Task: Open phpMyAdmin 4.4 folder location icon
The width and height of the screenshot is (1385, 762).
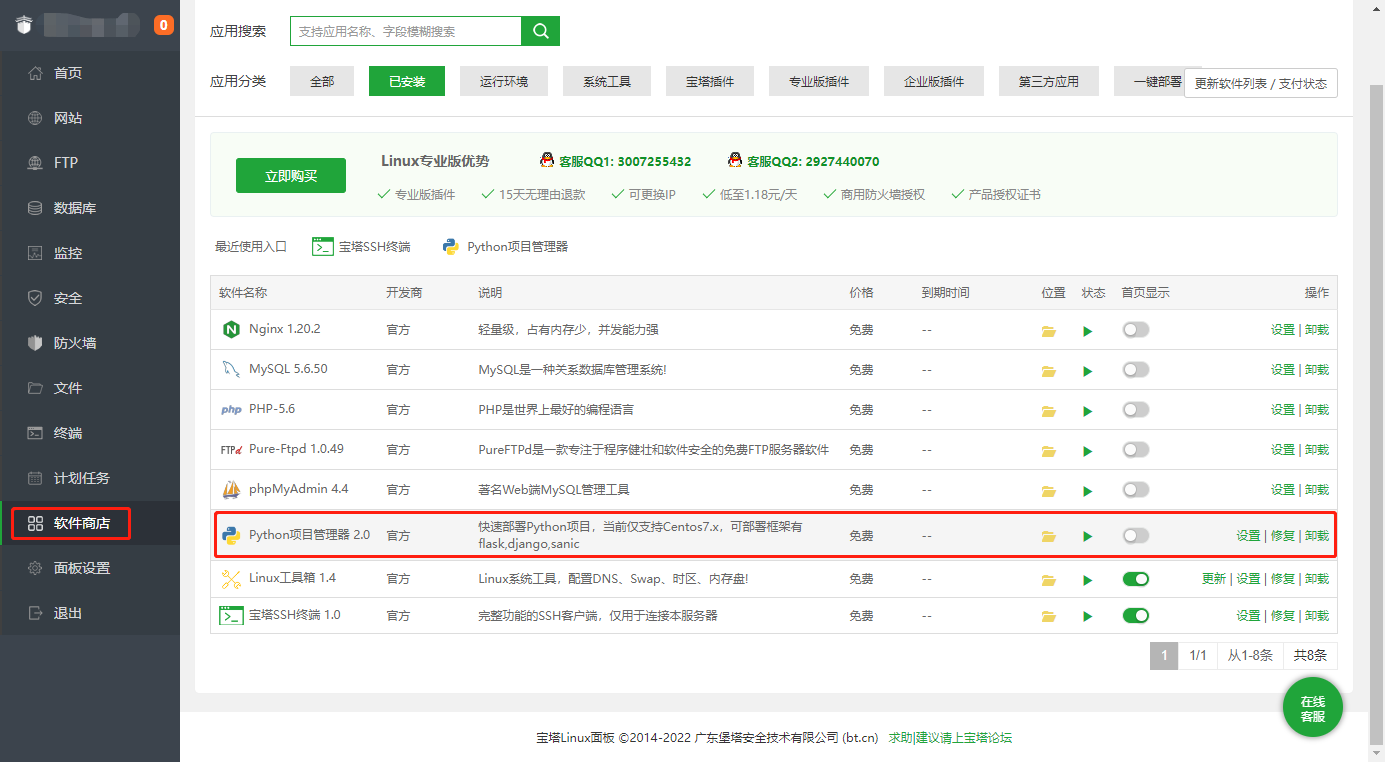Action: [x=1048, y=491]
